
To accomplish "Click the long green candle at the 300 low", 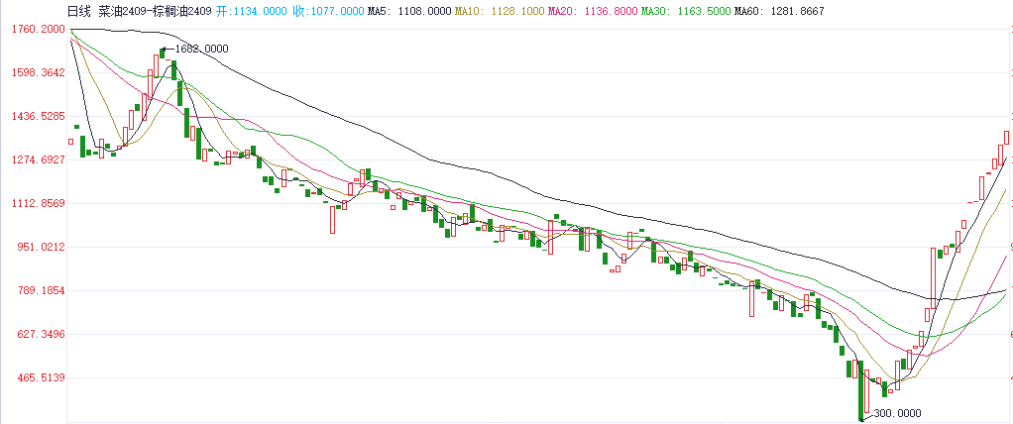I will tap(861, 390).
